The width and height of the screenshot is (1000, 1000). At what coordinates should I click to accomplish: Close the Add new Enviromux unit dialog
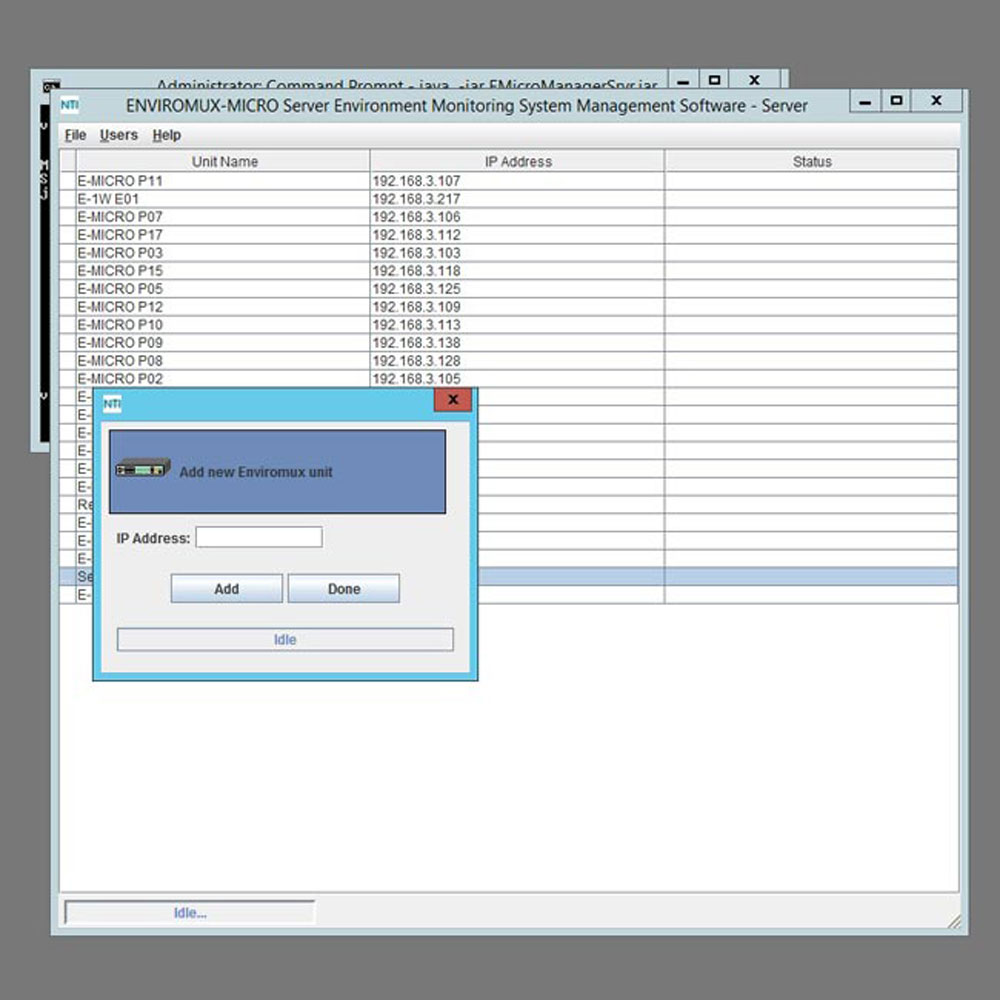(x=453, y=400)
